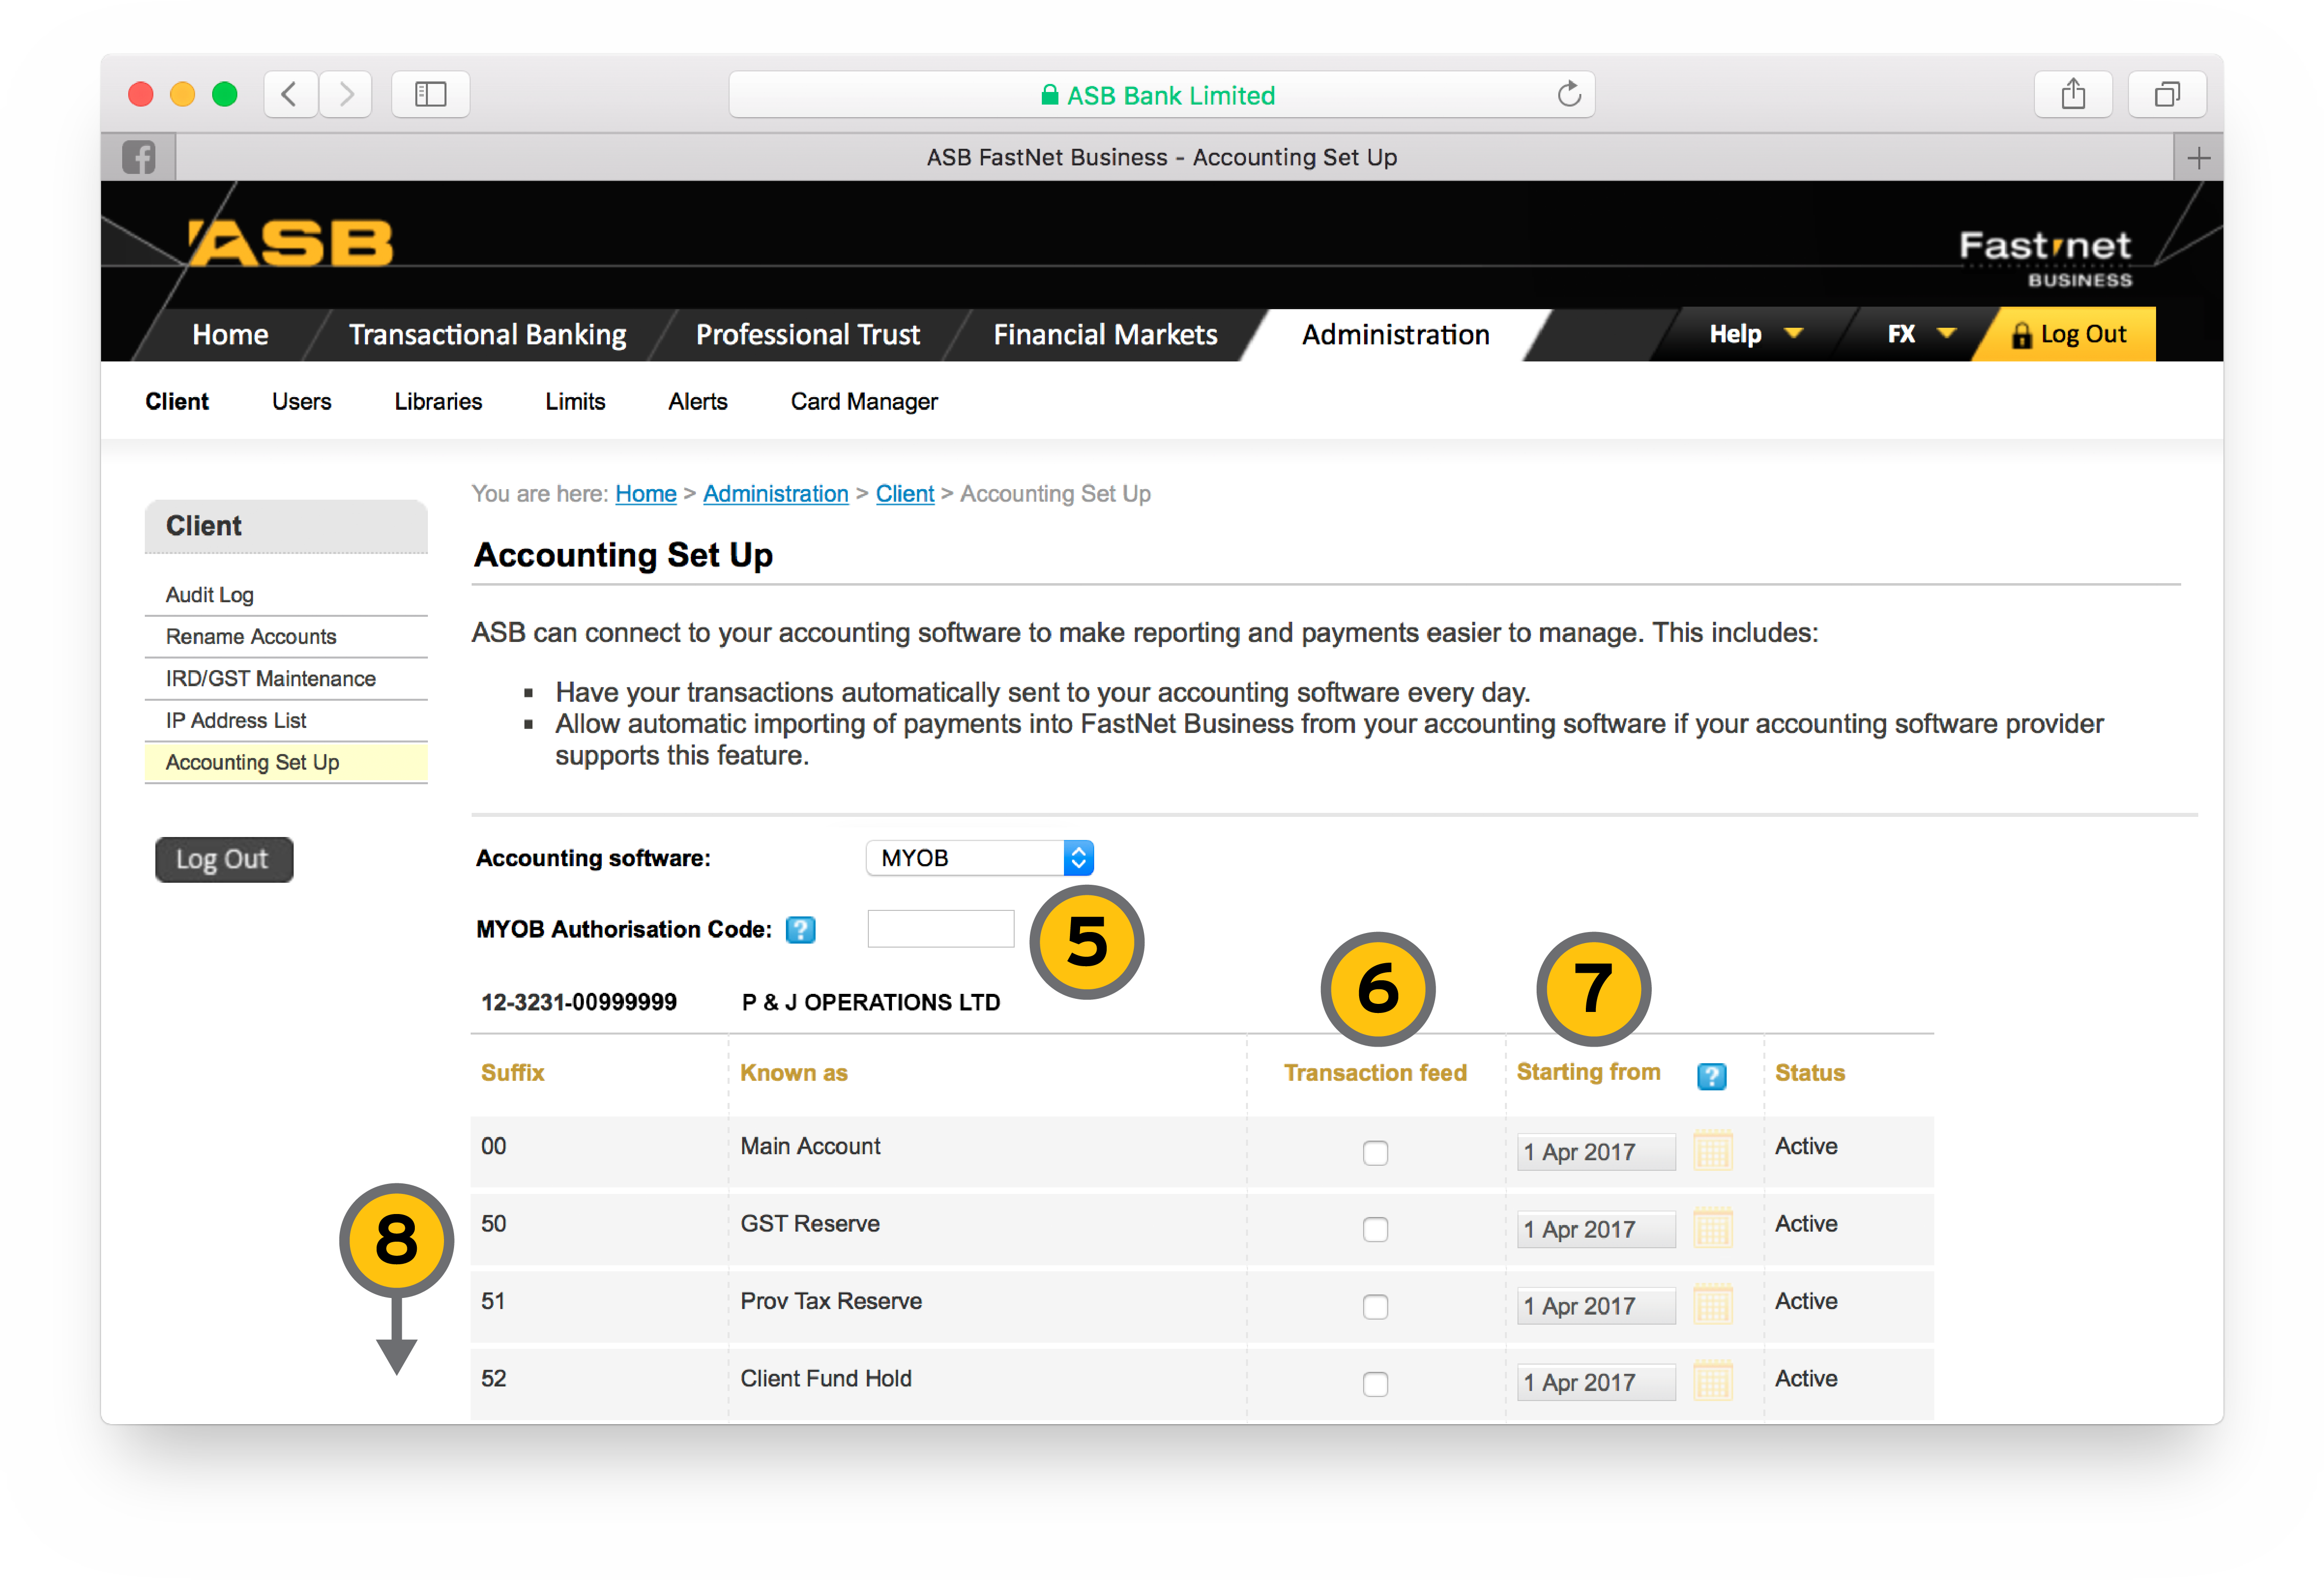Screen dimensions: 2324x1580
Task: Tick transaction feed for Prov Tax Reserve
Action: pyautogui.click(x=1375, y=1306)
